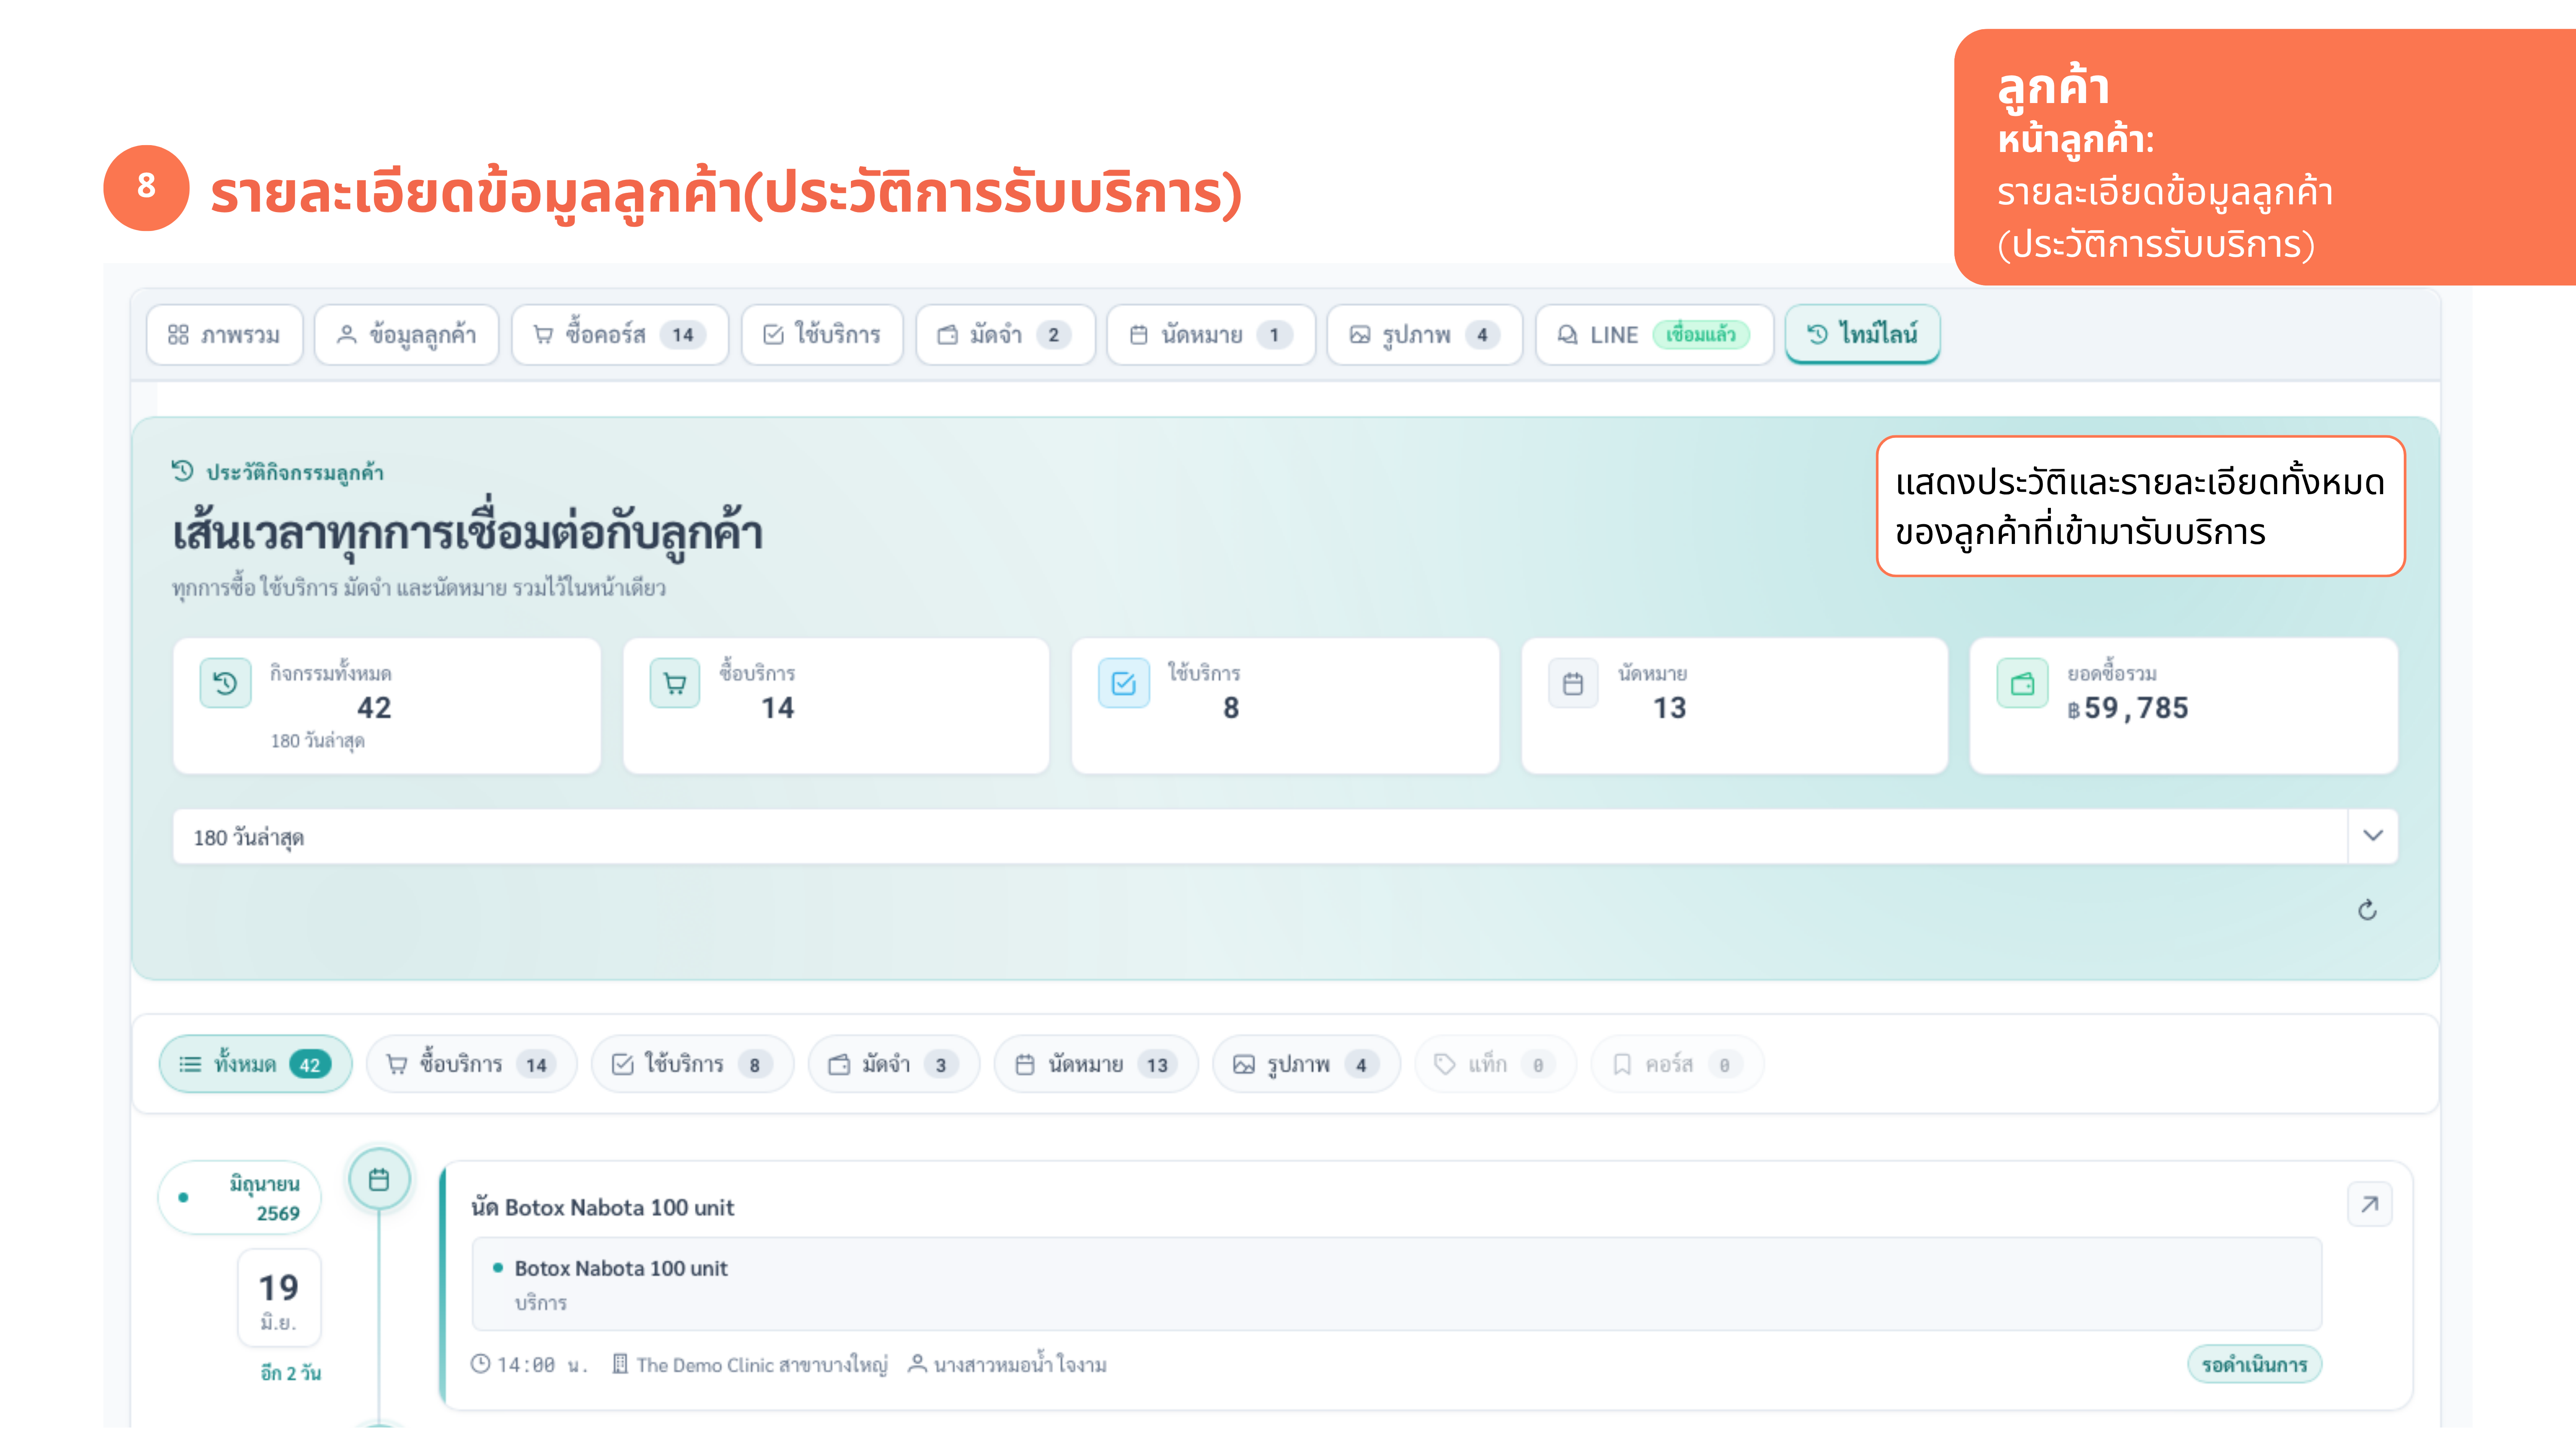Image resolution: width=2576 pixels, height=1449 pixels.
Task: Select the Botox Nabota 100 unit service row
Action: click(x=1397, y=1284)
